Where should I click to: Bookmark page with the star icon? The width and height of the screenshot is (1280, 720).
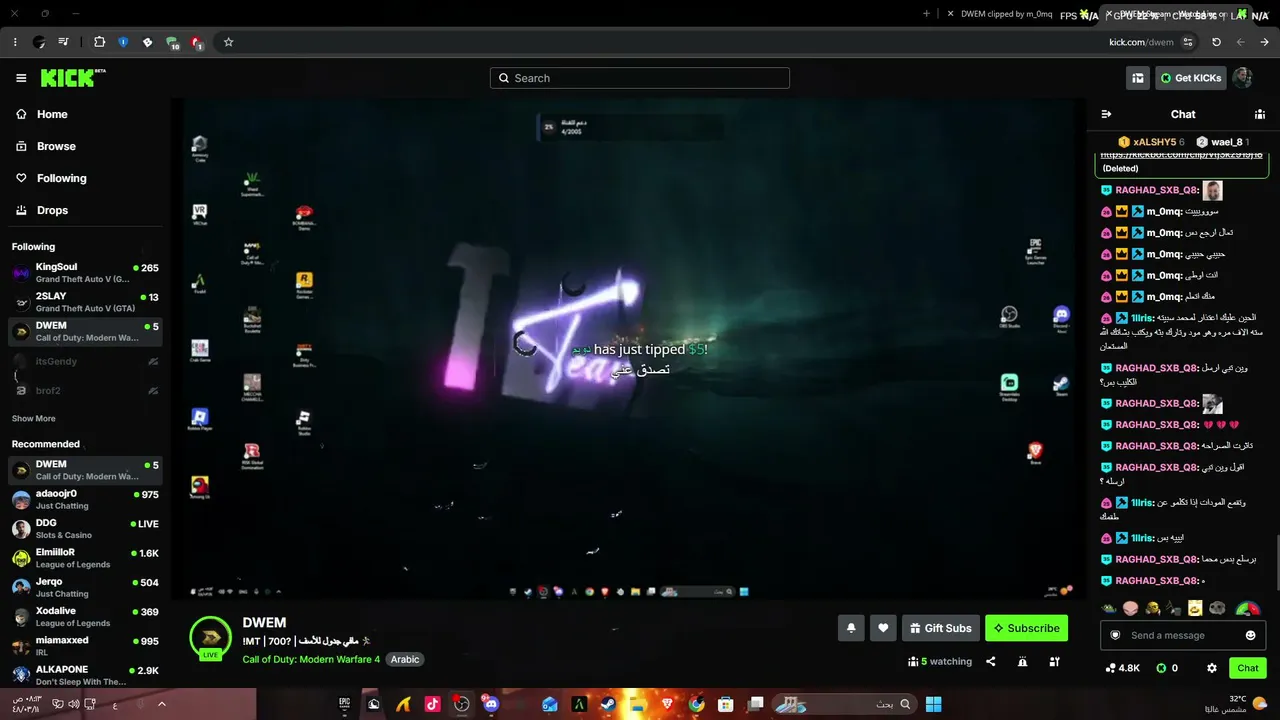pyautogui.click(x=228, y=42)
